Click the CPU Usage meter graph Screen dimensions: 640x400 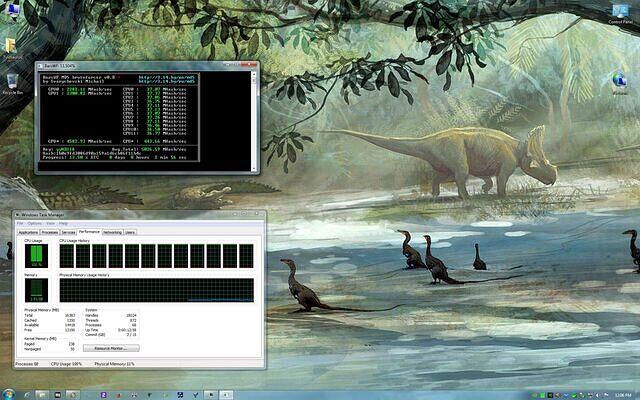click(x=35, y=256)
